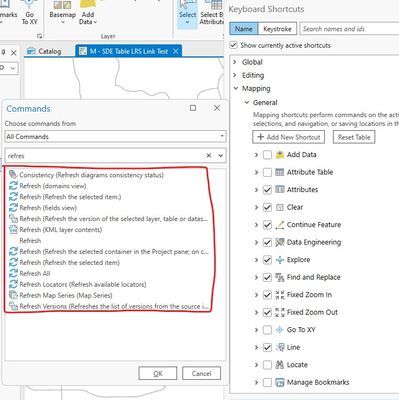
Task: Activate the Select tool in ribbon
Action: point(187,12)
